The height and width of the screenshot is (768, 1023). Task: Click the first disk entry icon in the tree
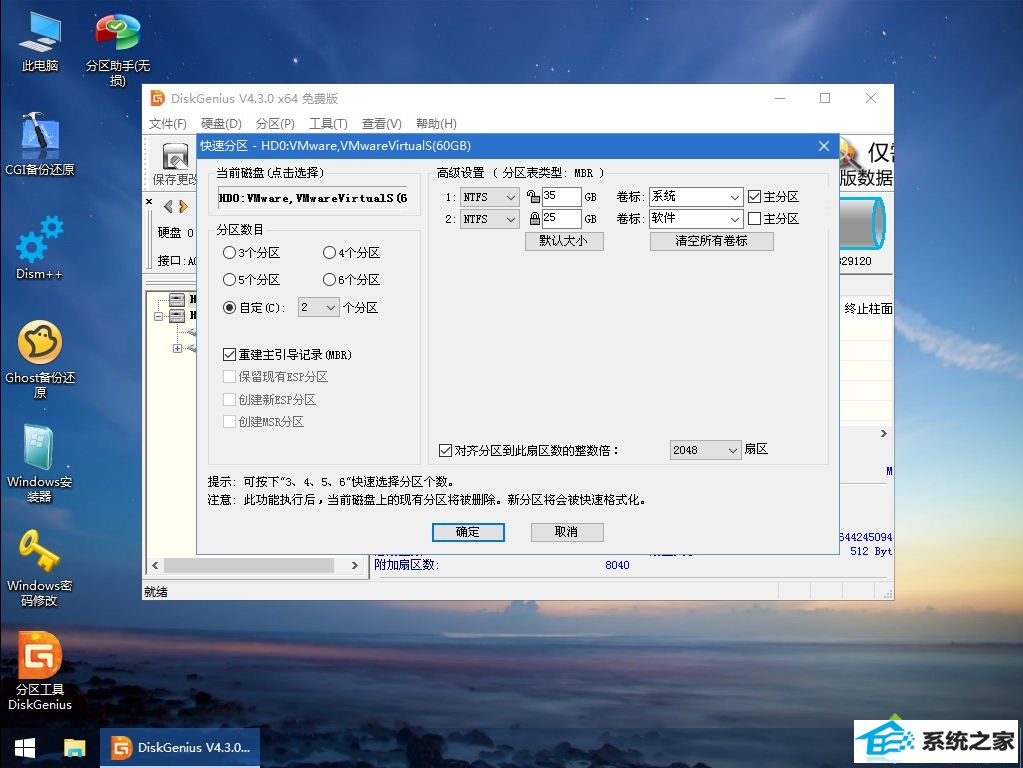point(177,300)
